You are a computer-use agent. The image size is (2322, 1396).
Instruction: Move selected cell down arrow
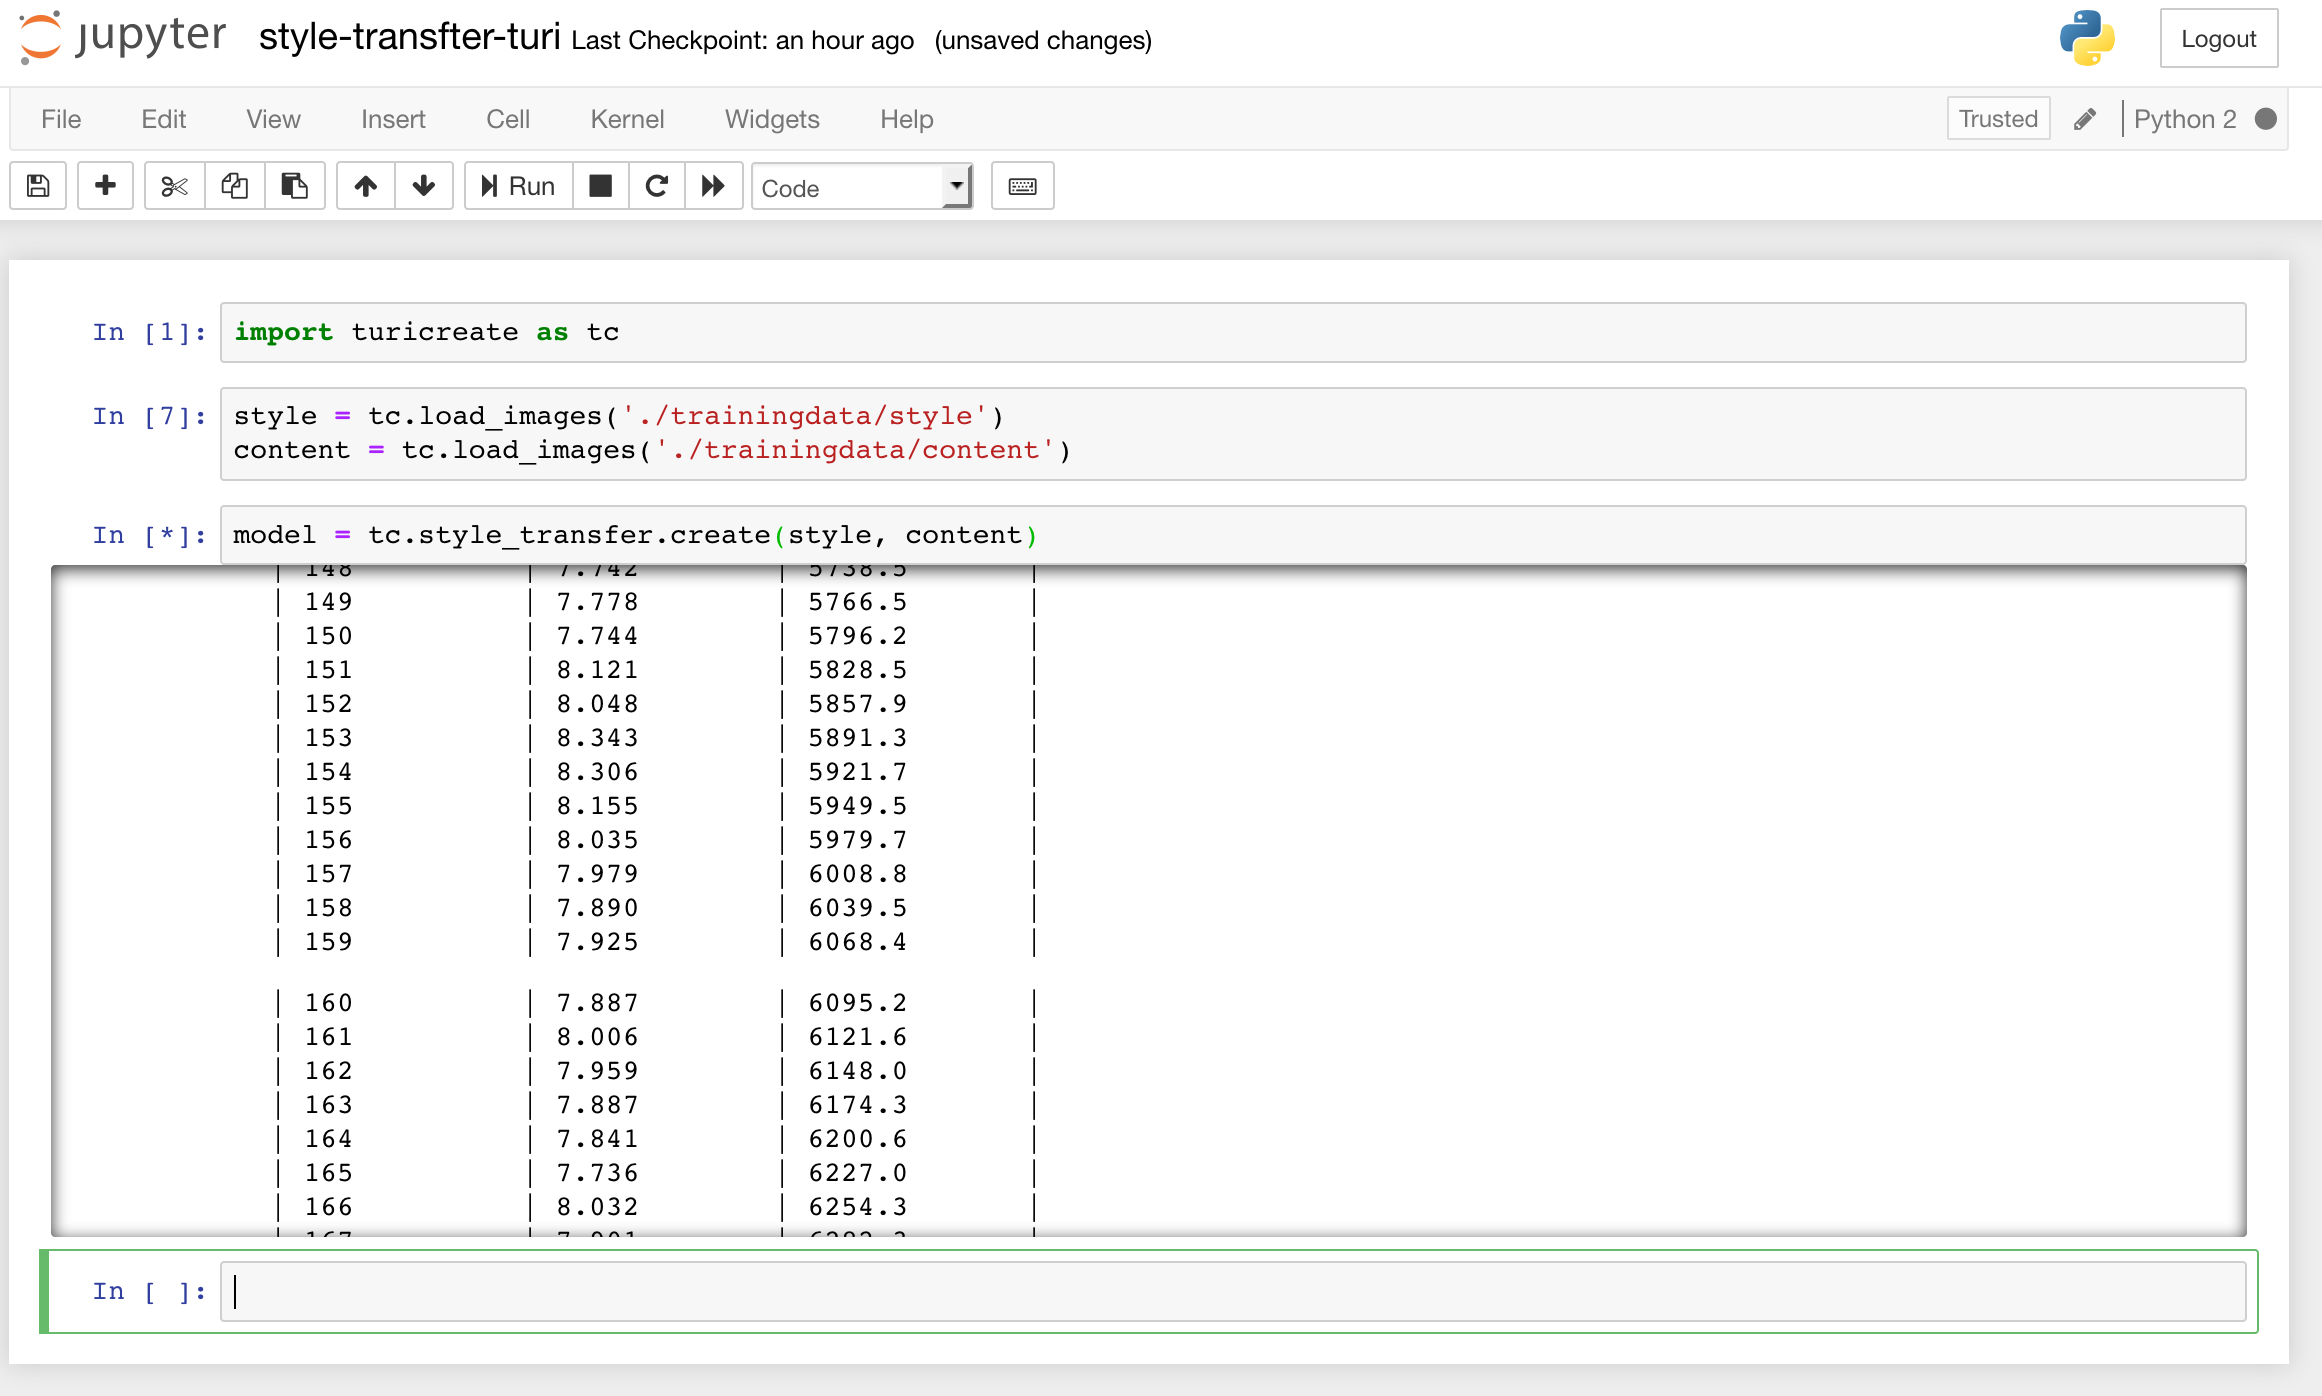(x=424, y=186)
